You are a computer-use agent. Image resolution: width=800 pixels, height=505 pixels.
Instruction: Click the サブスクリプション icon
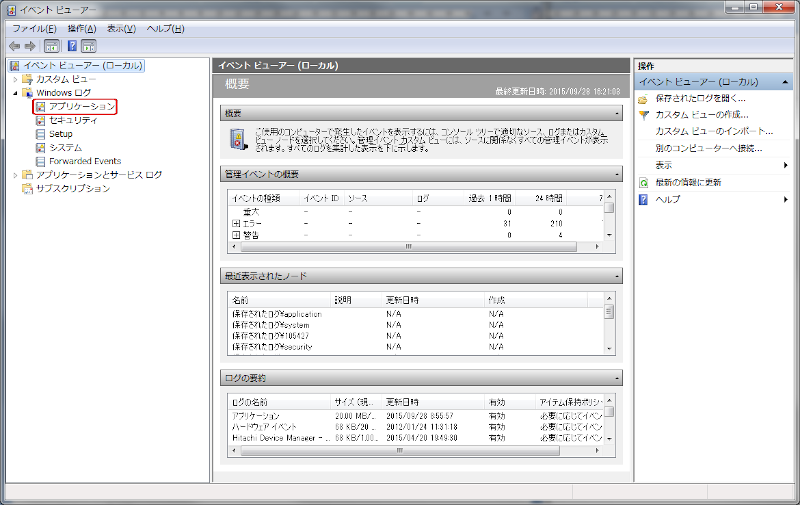pyautogui.click(x=28, y=189)
